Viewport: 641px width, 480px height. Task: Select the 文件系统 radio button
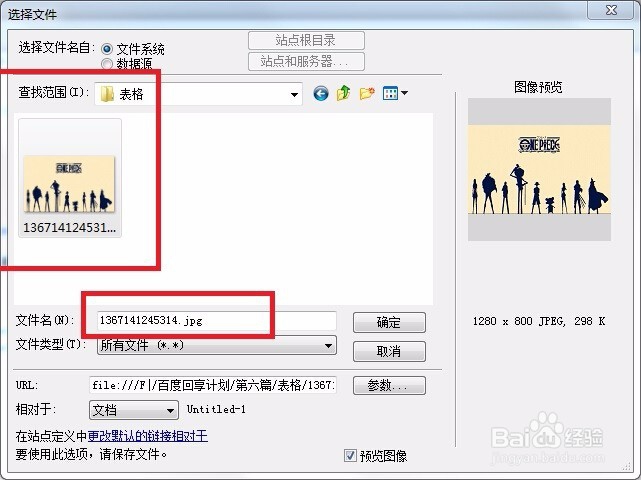coord(107,49)
